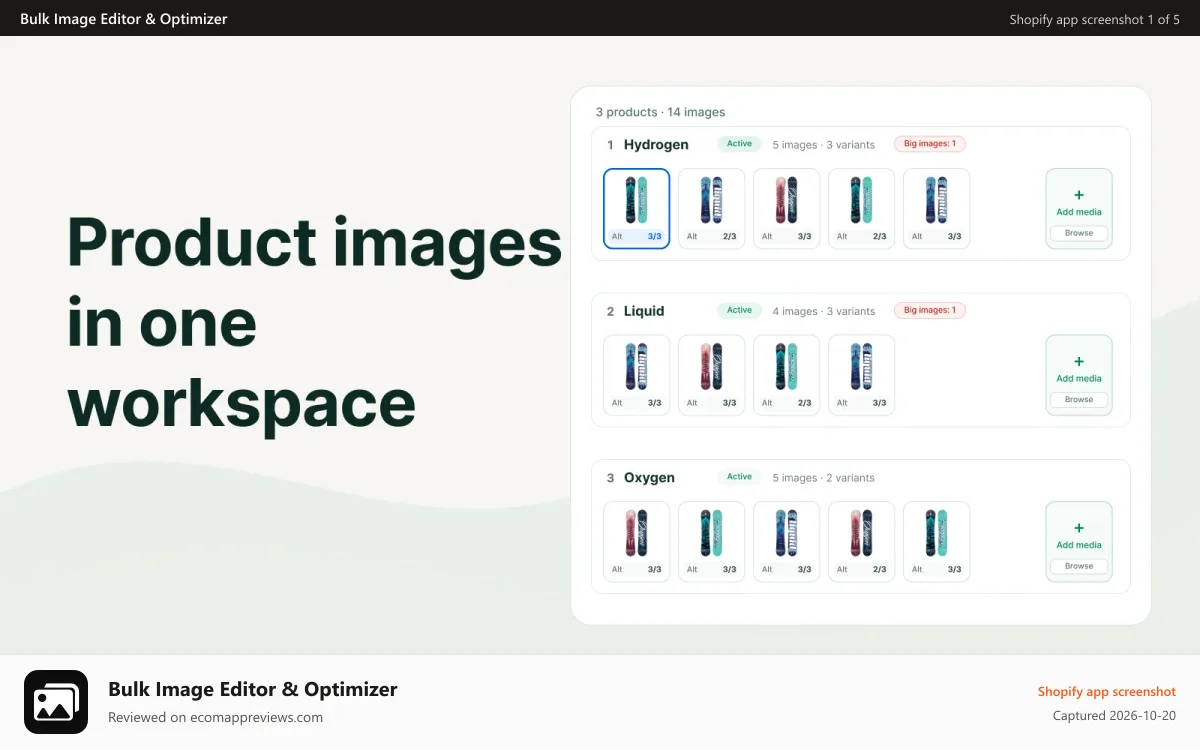
Task: Choose the fourth thumbnail in Liquid row
Action: pyautogui.click(x=862, y=375)
